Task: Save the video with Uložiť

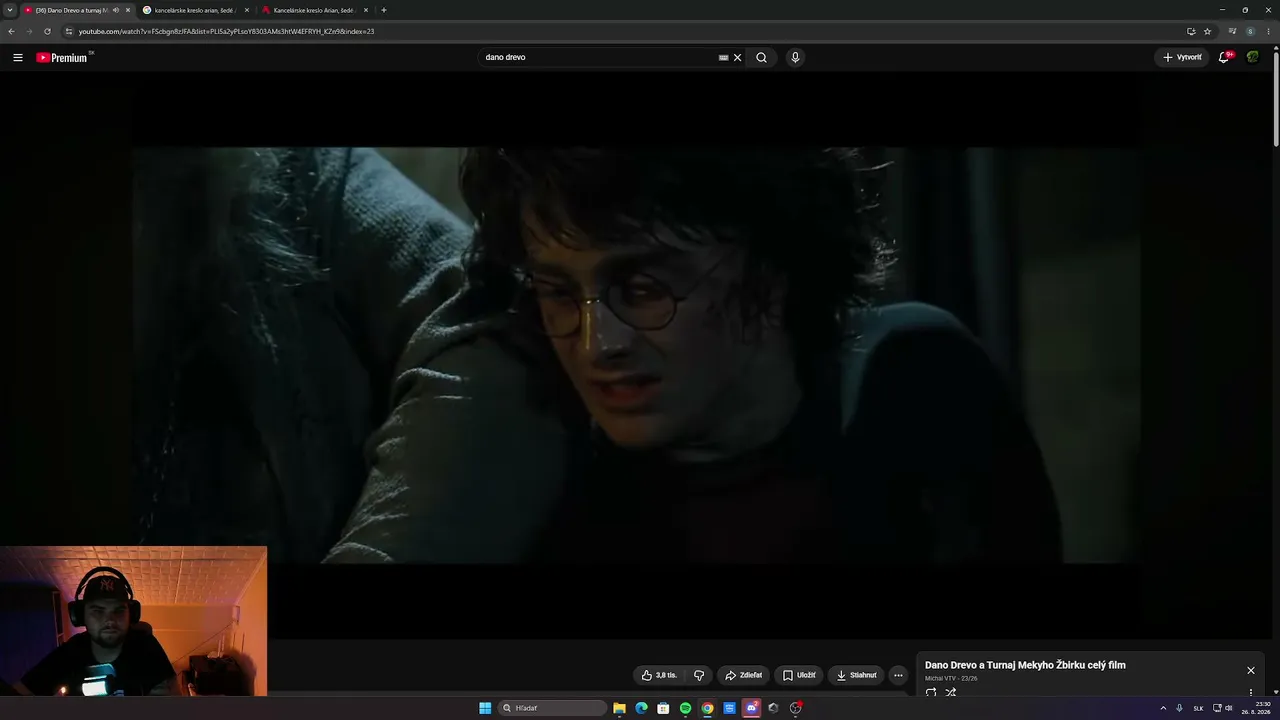Action: (x=799, y=675)
